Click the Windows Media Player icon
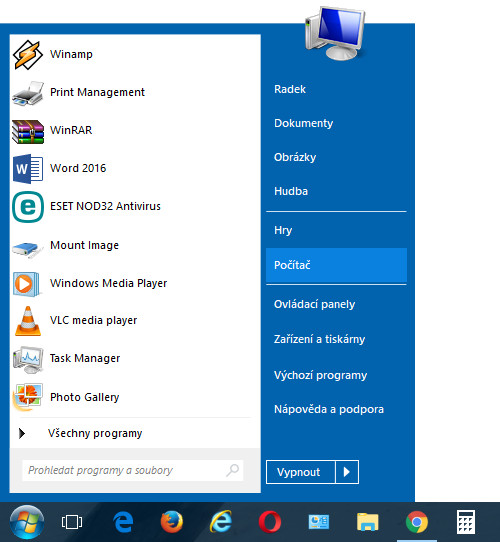The height and width of the screenshot is (542, 500). click(x=27, y=284)
